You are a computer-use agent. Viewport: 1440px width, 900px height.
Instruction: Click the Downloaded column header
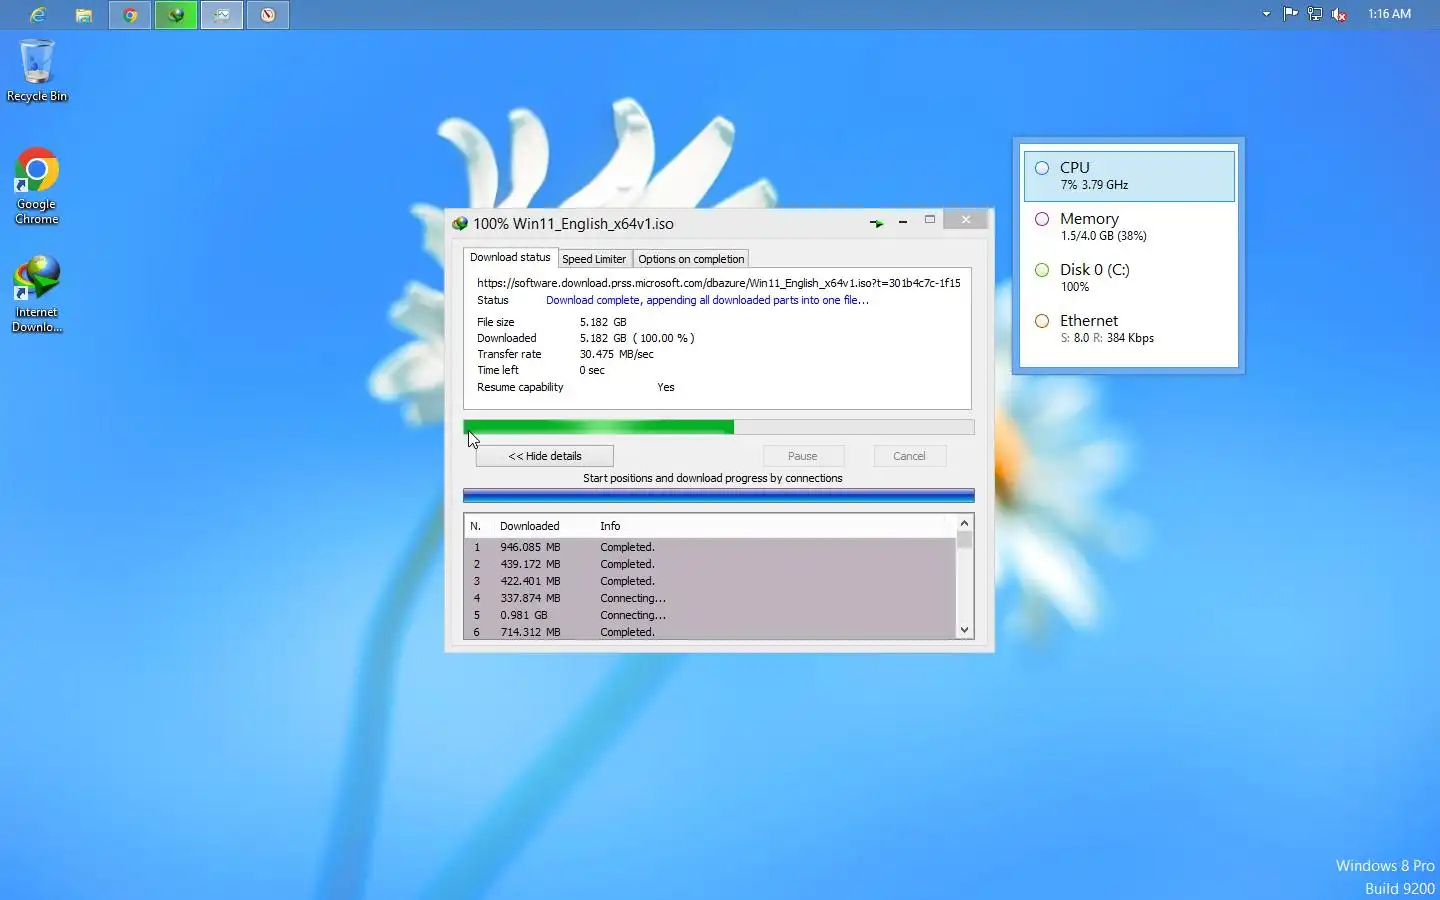pos(530,526)
